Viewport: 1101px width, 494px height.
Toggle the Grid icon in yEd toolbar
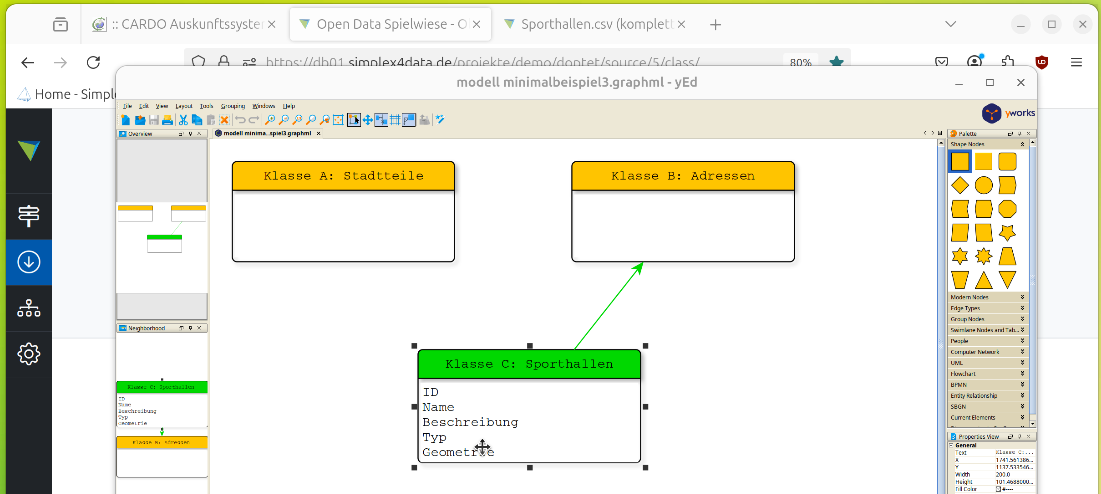click(395, 120)
